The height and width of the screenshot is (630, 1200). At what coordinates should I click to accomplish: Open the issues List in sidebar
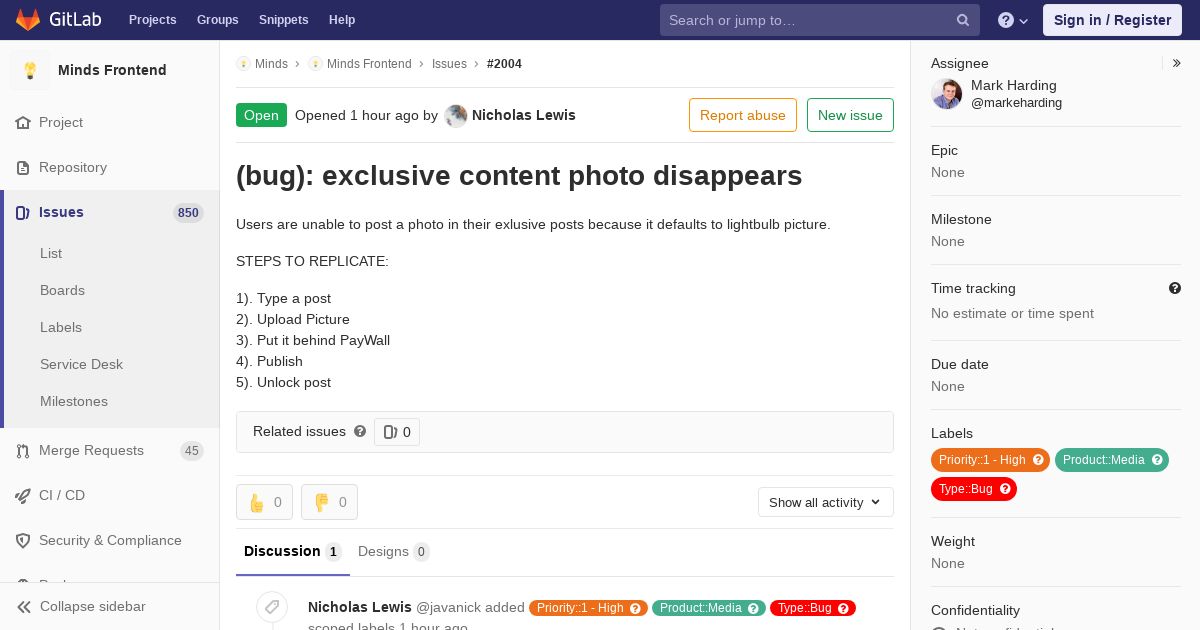(51, 253)
